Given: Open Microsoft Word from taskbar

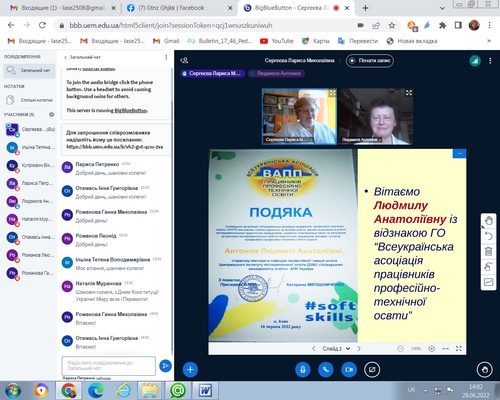Looking at the screenshot, I should (x=205, y=390).
